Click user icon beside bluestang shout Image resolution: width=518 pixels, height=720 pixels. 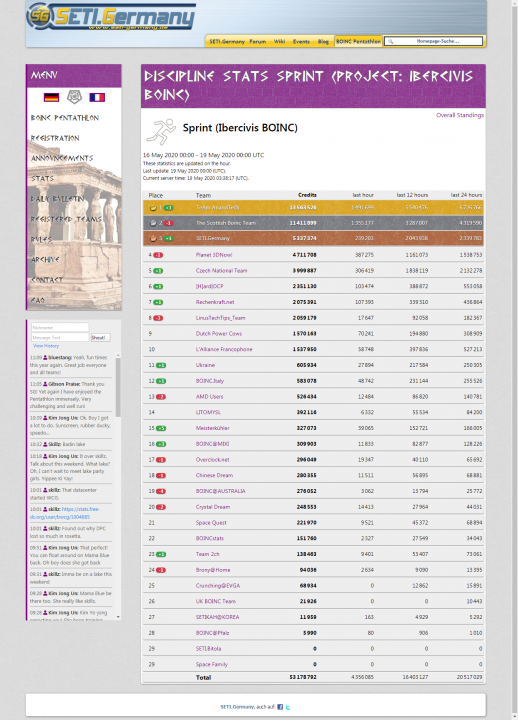(45, 357)
